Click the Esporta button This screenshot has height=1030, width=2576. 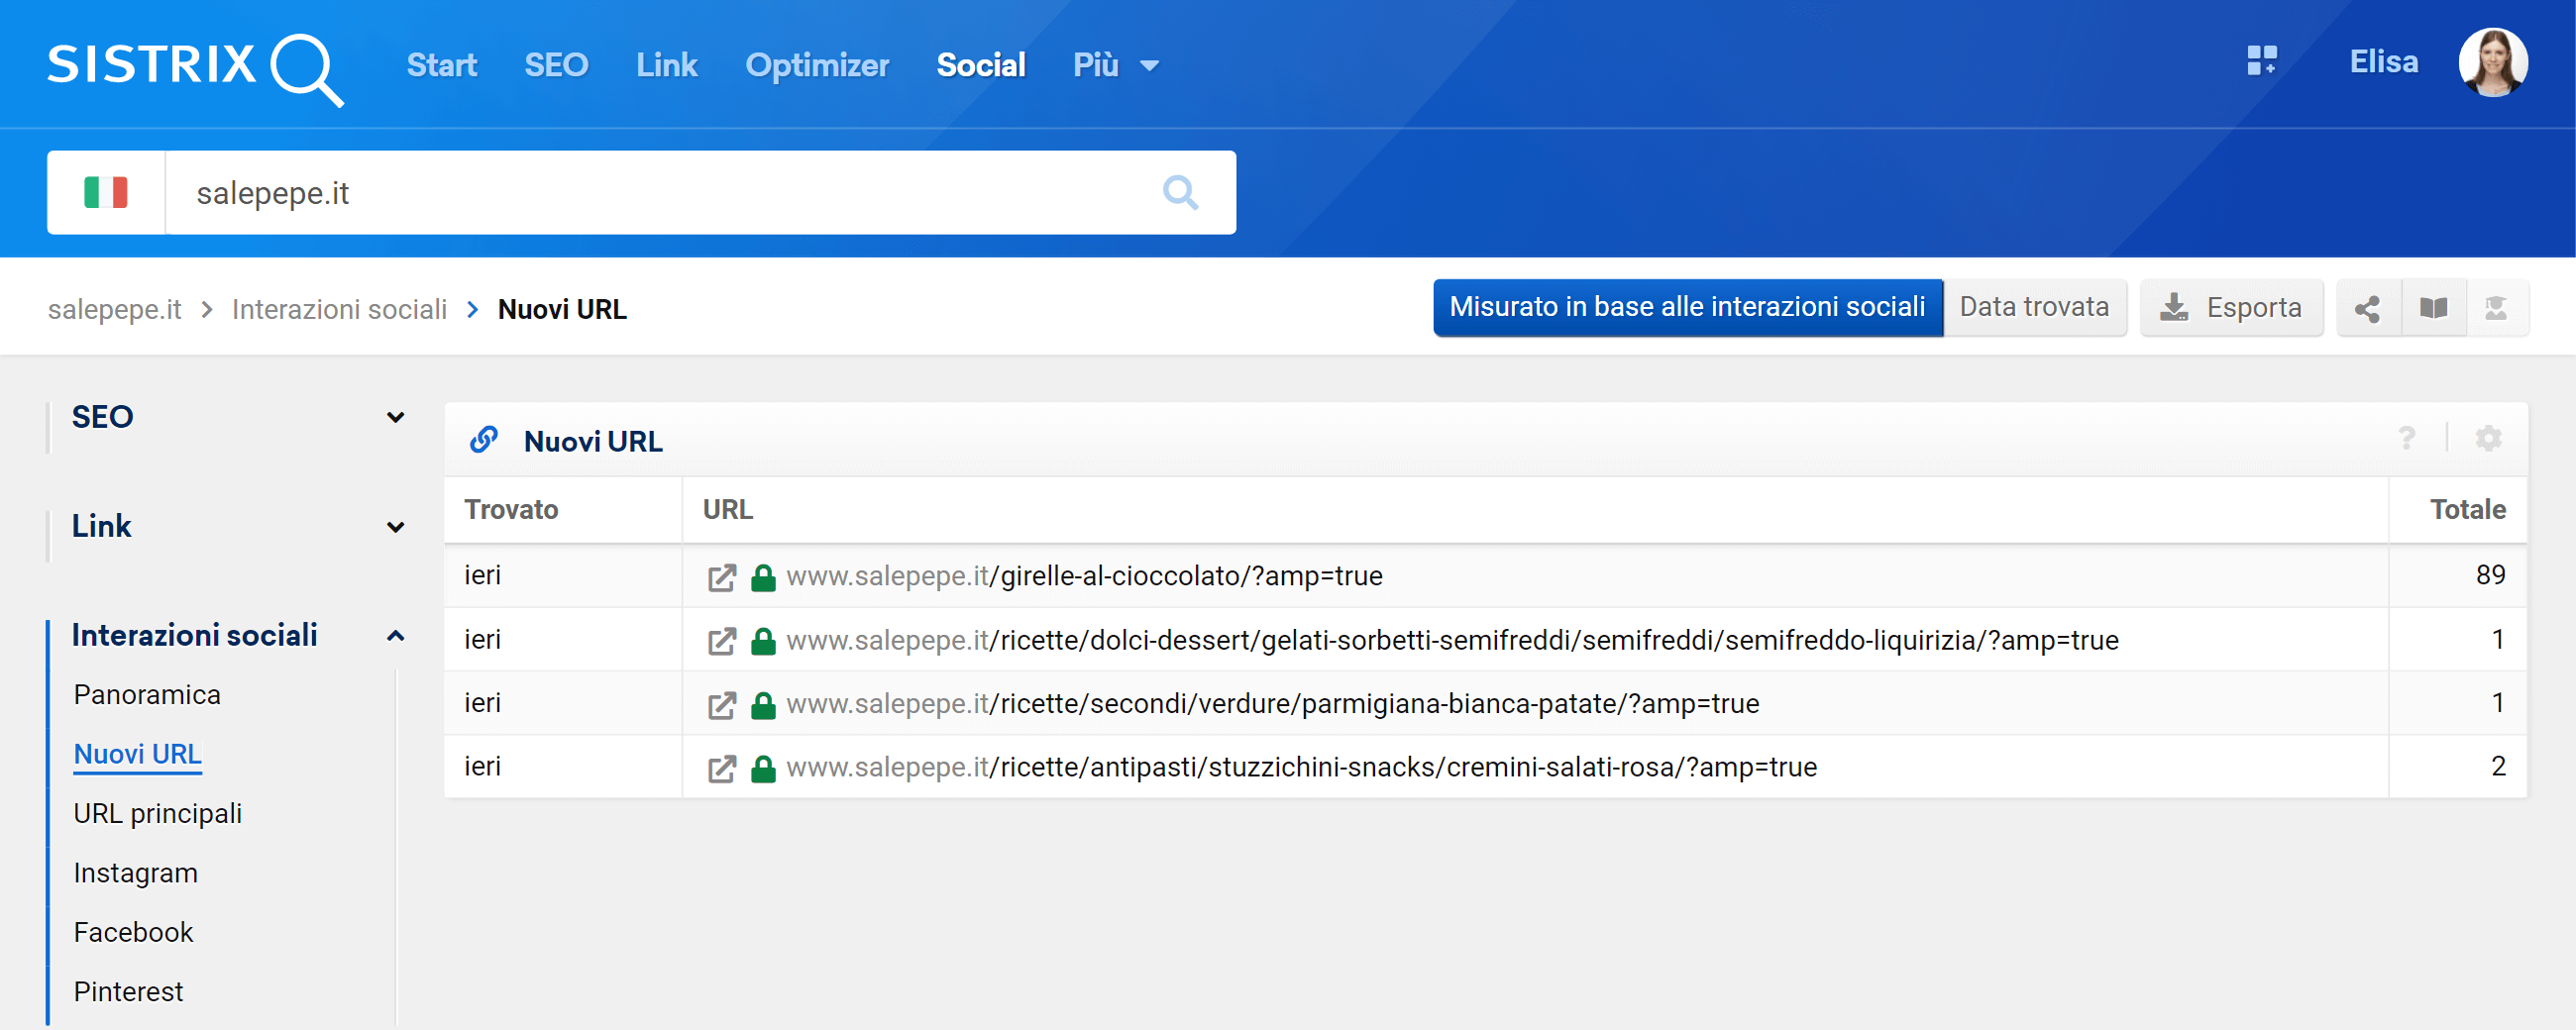(2231, 307)
